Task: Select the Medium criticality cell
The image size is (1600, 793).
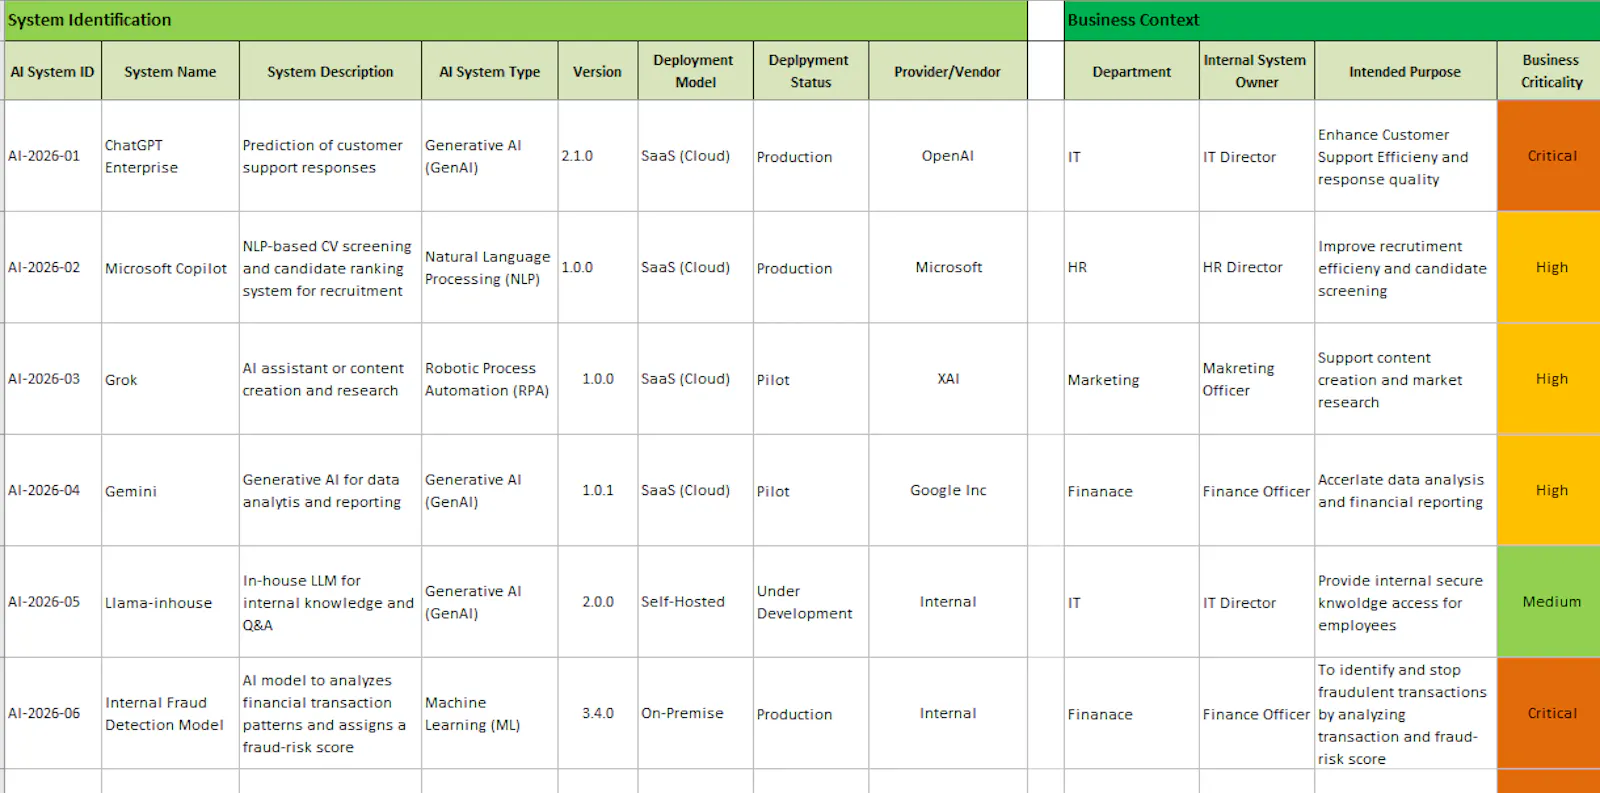Action: [1549, 602]
